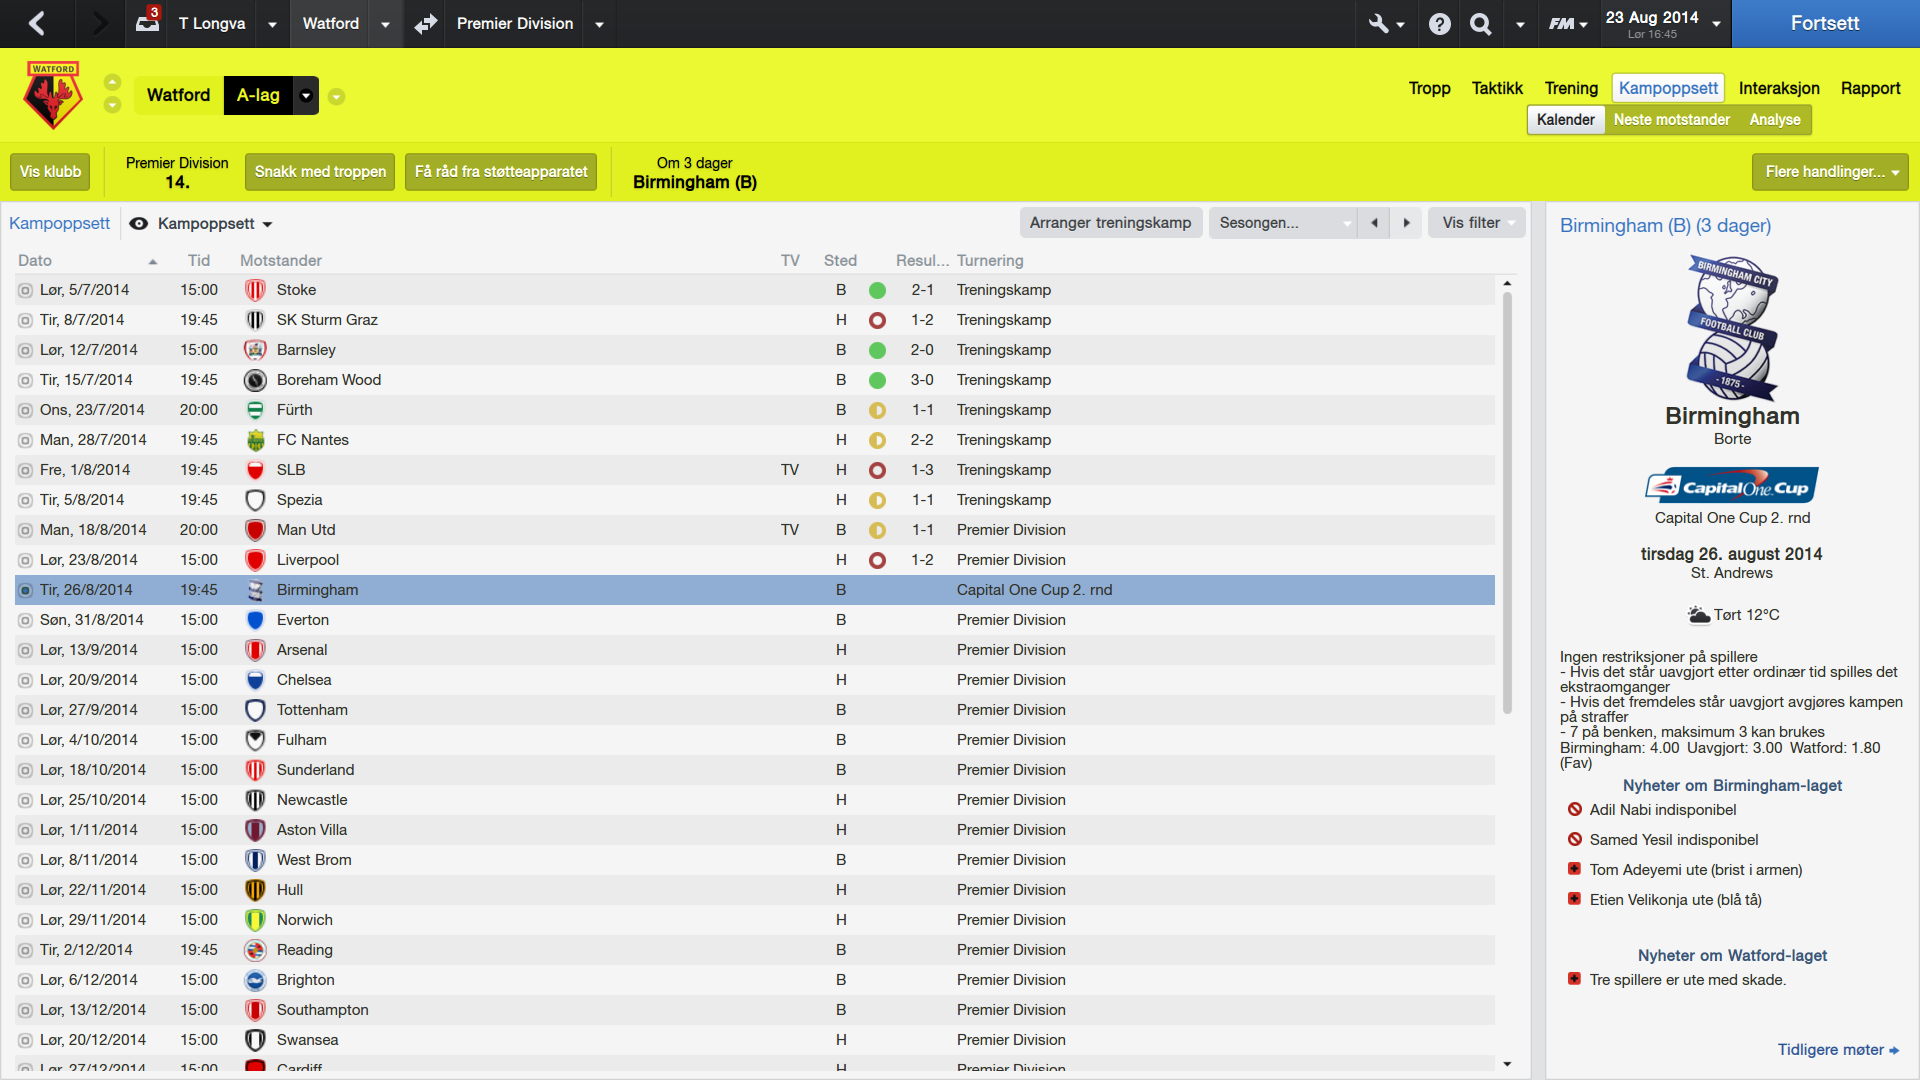This screenshot has width=1920, height=1080.
Task: Select the radio marker for Everton fixture
Action: coord(25,620)
